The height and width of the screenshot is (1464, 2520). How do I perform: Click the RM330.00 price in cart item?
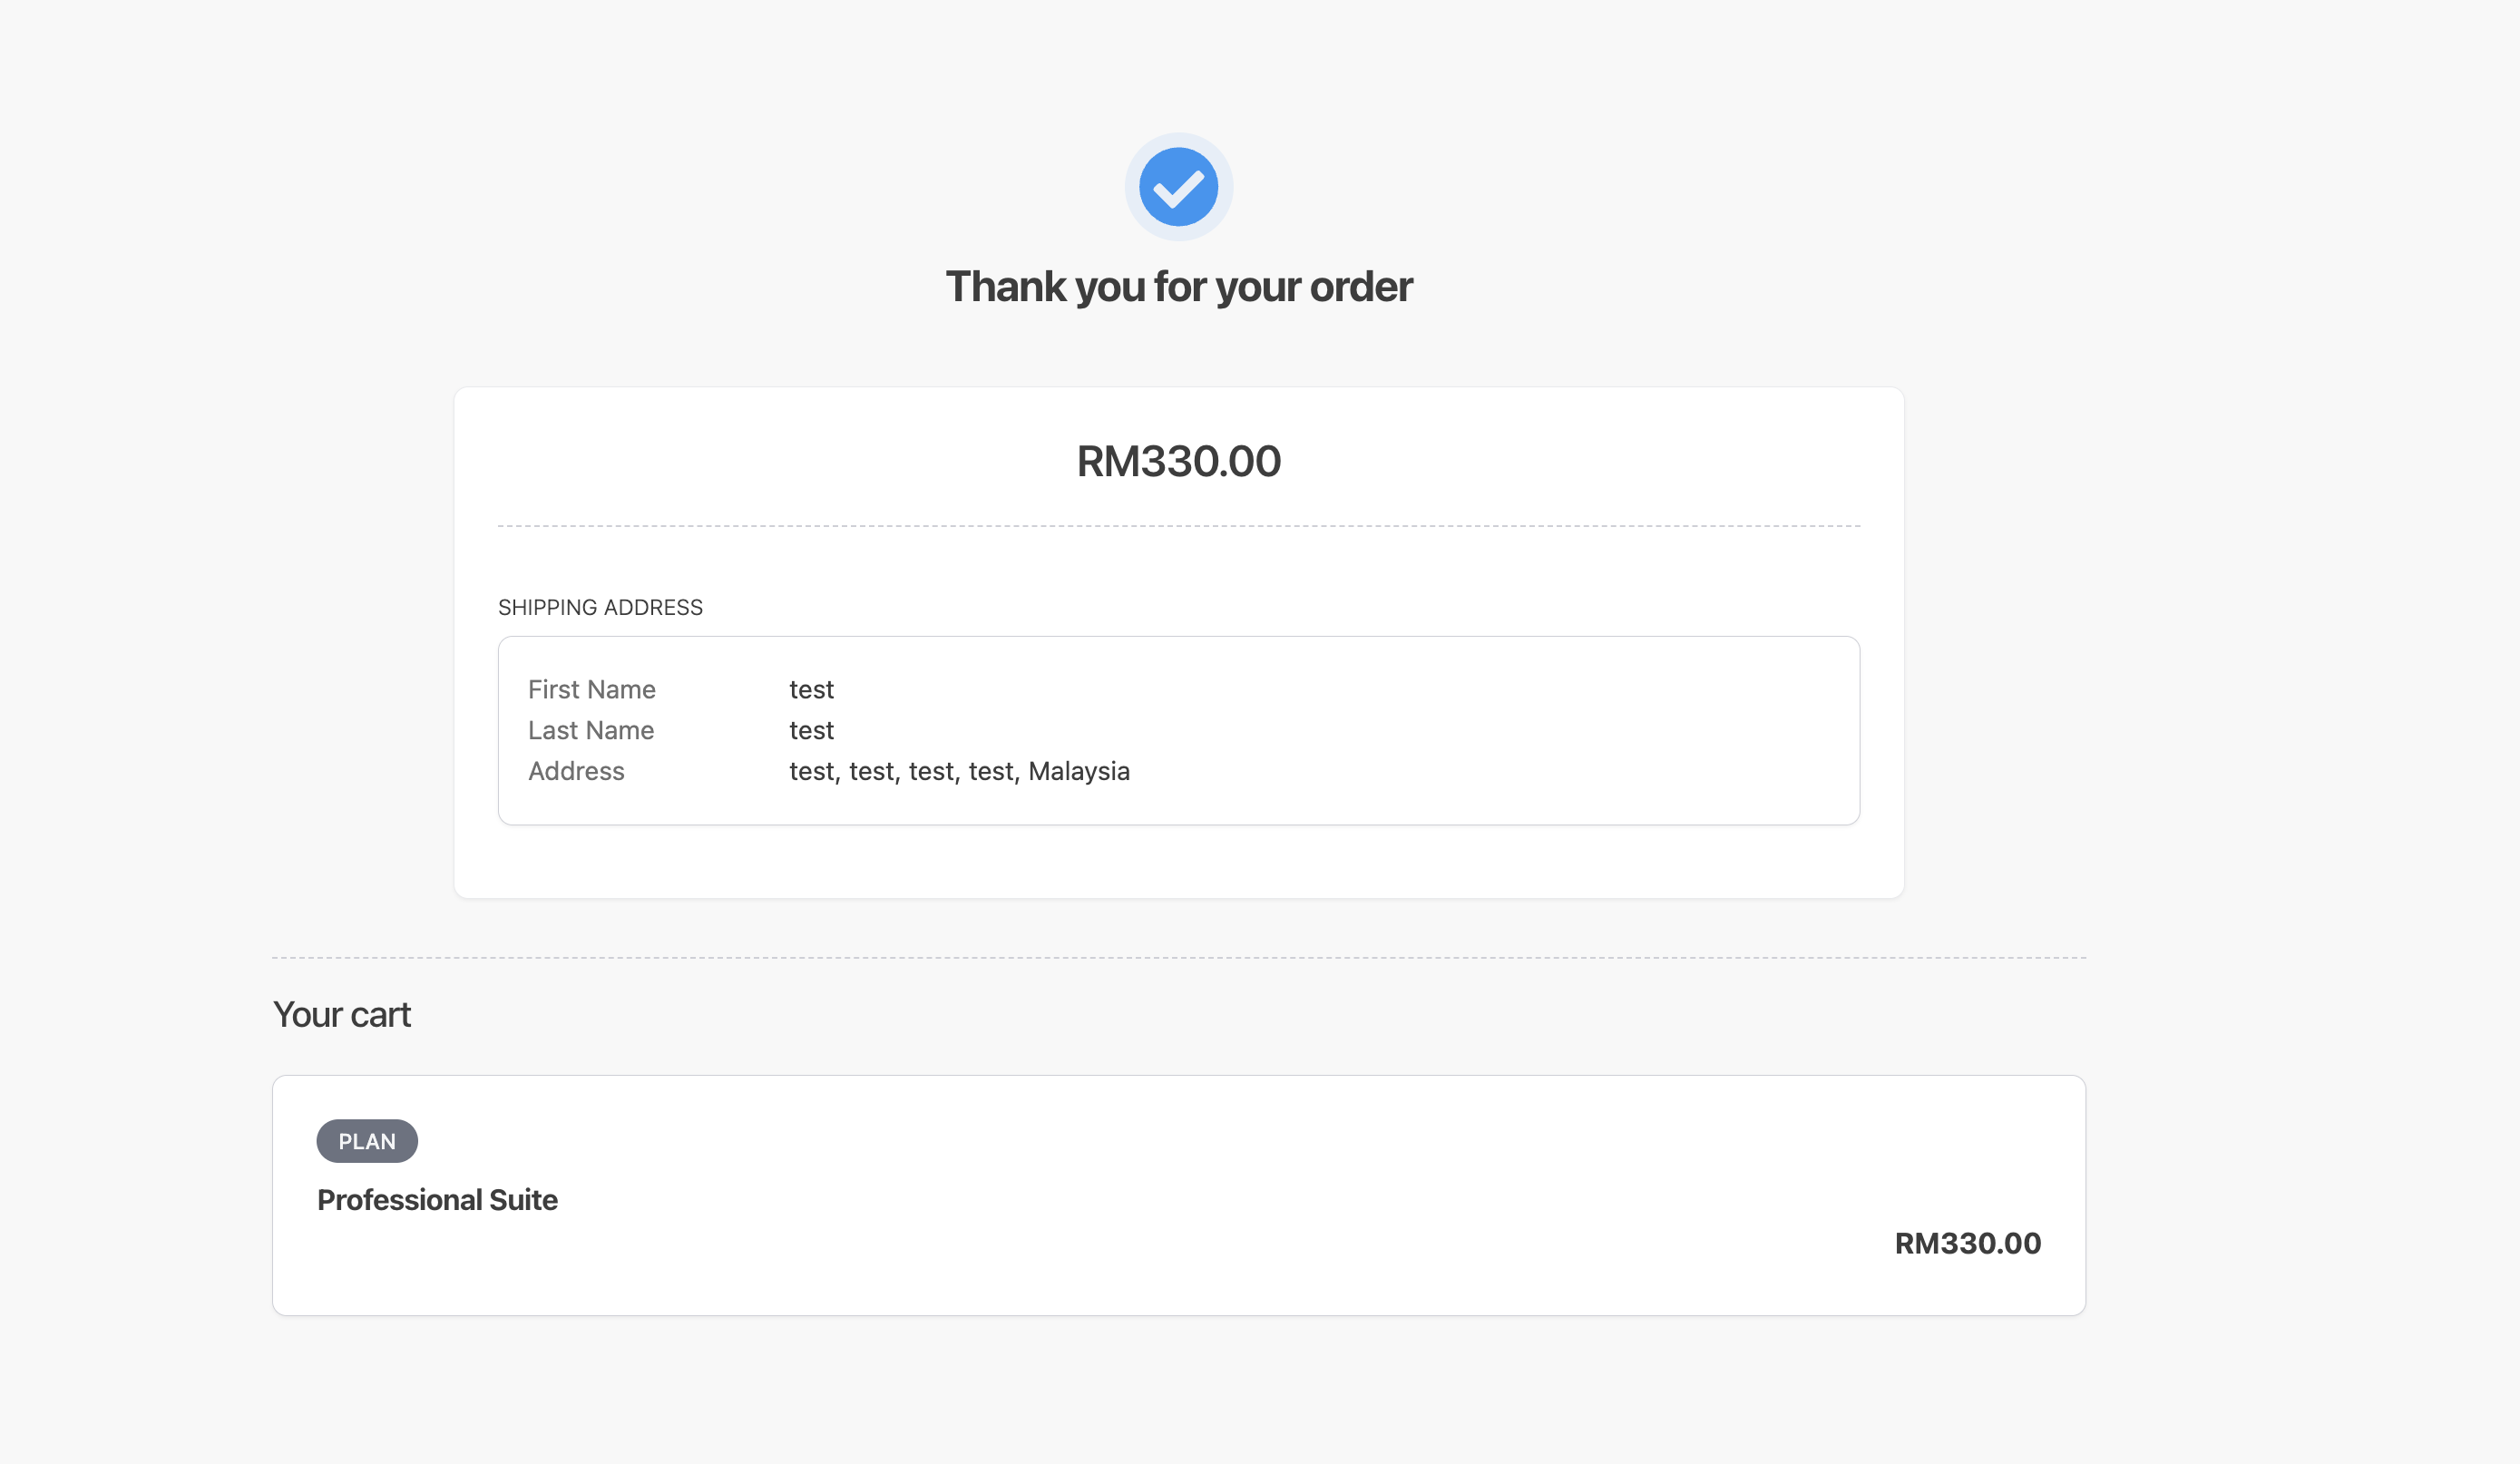(1967, 1243)
